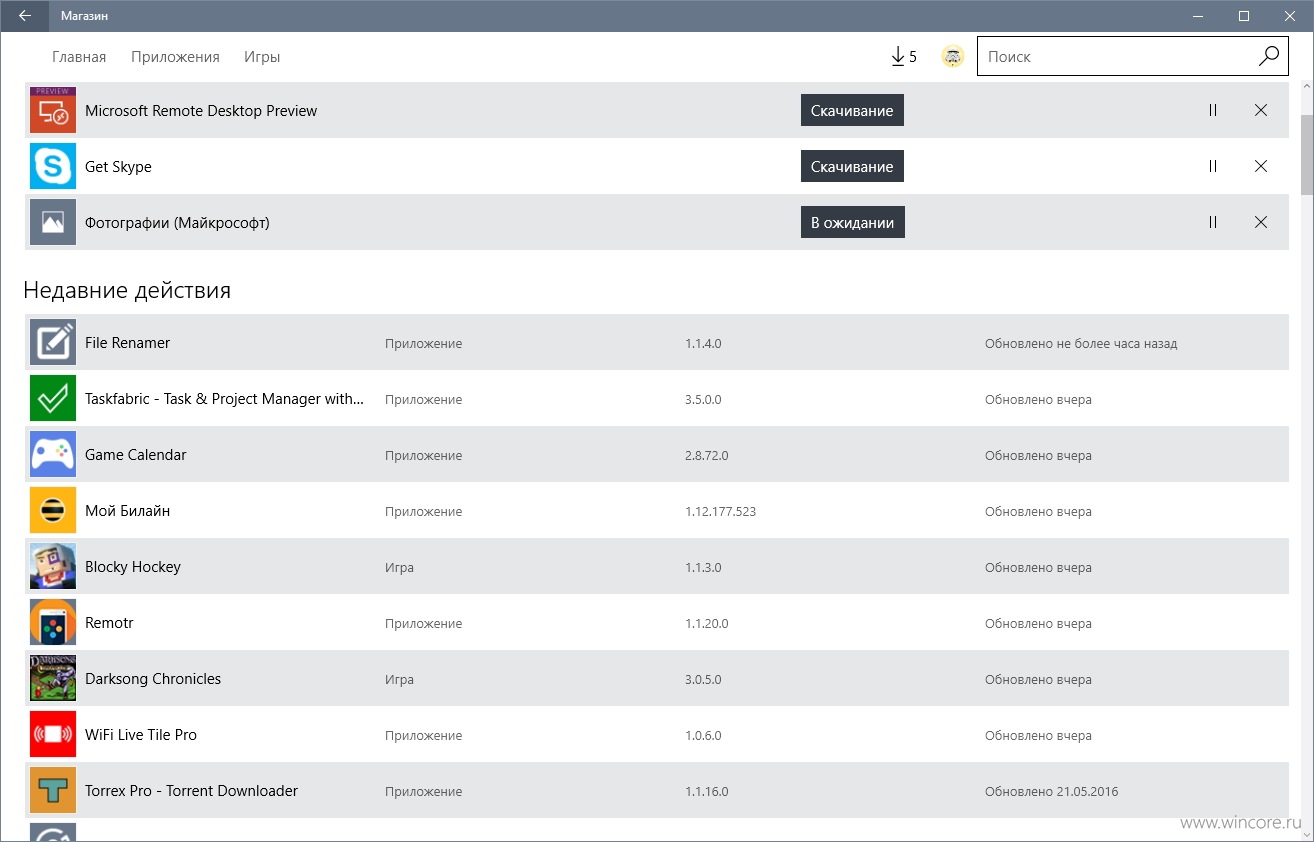Open the Game Calendar gamepad icon
Image resolution: width=1314 pixels, height=842 pixels.
coord(53,454)
